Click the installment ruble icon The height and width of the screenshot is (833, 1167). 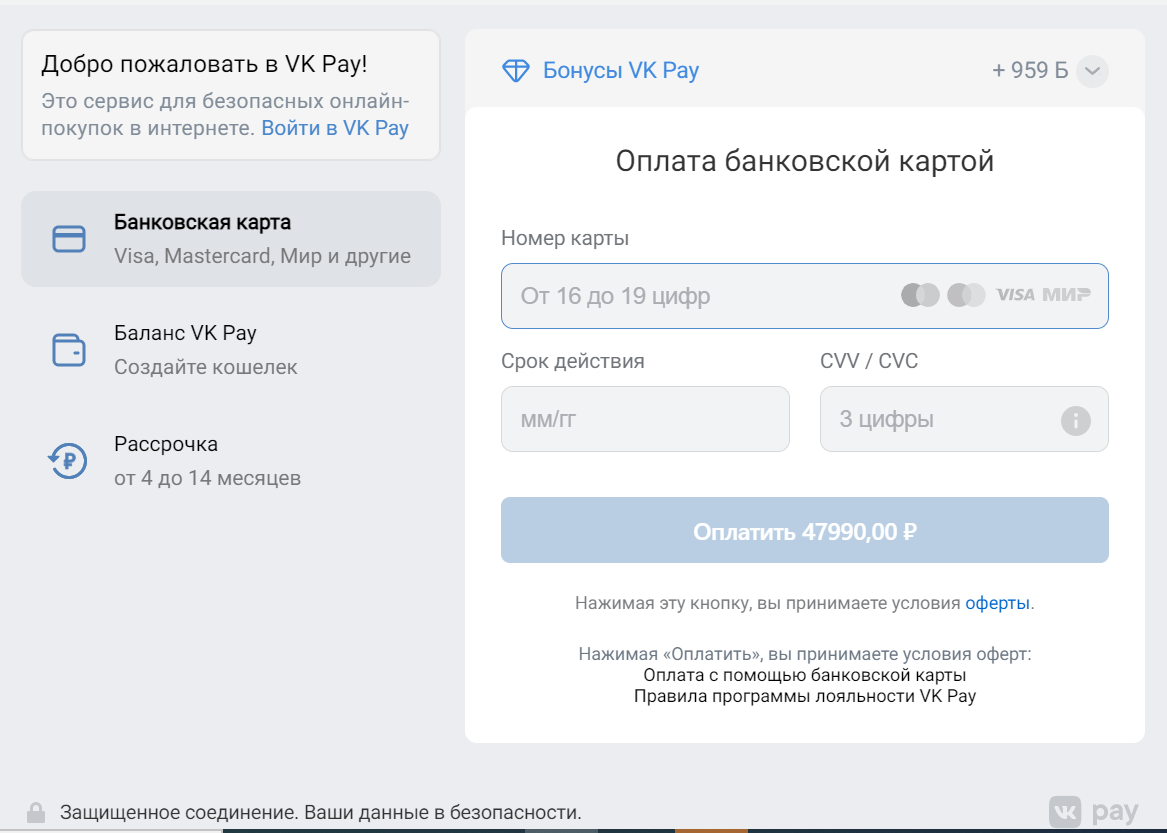click(69, 461)
